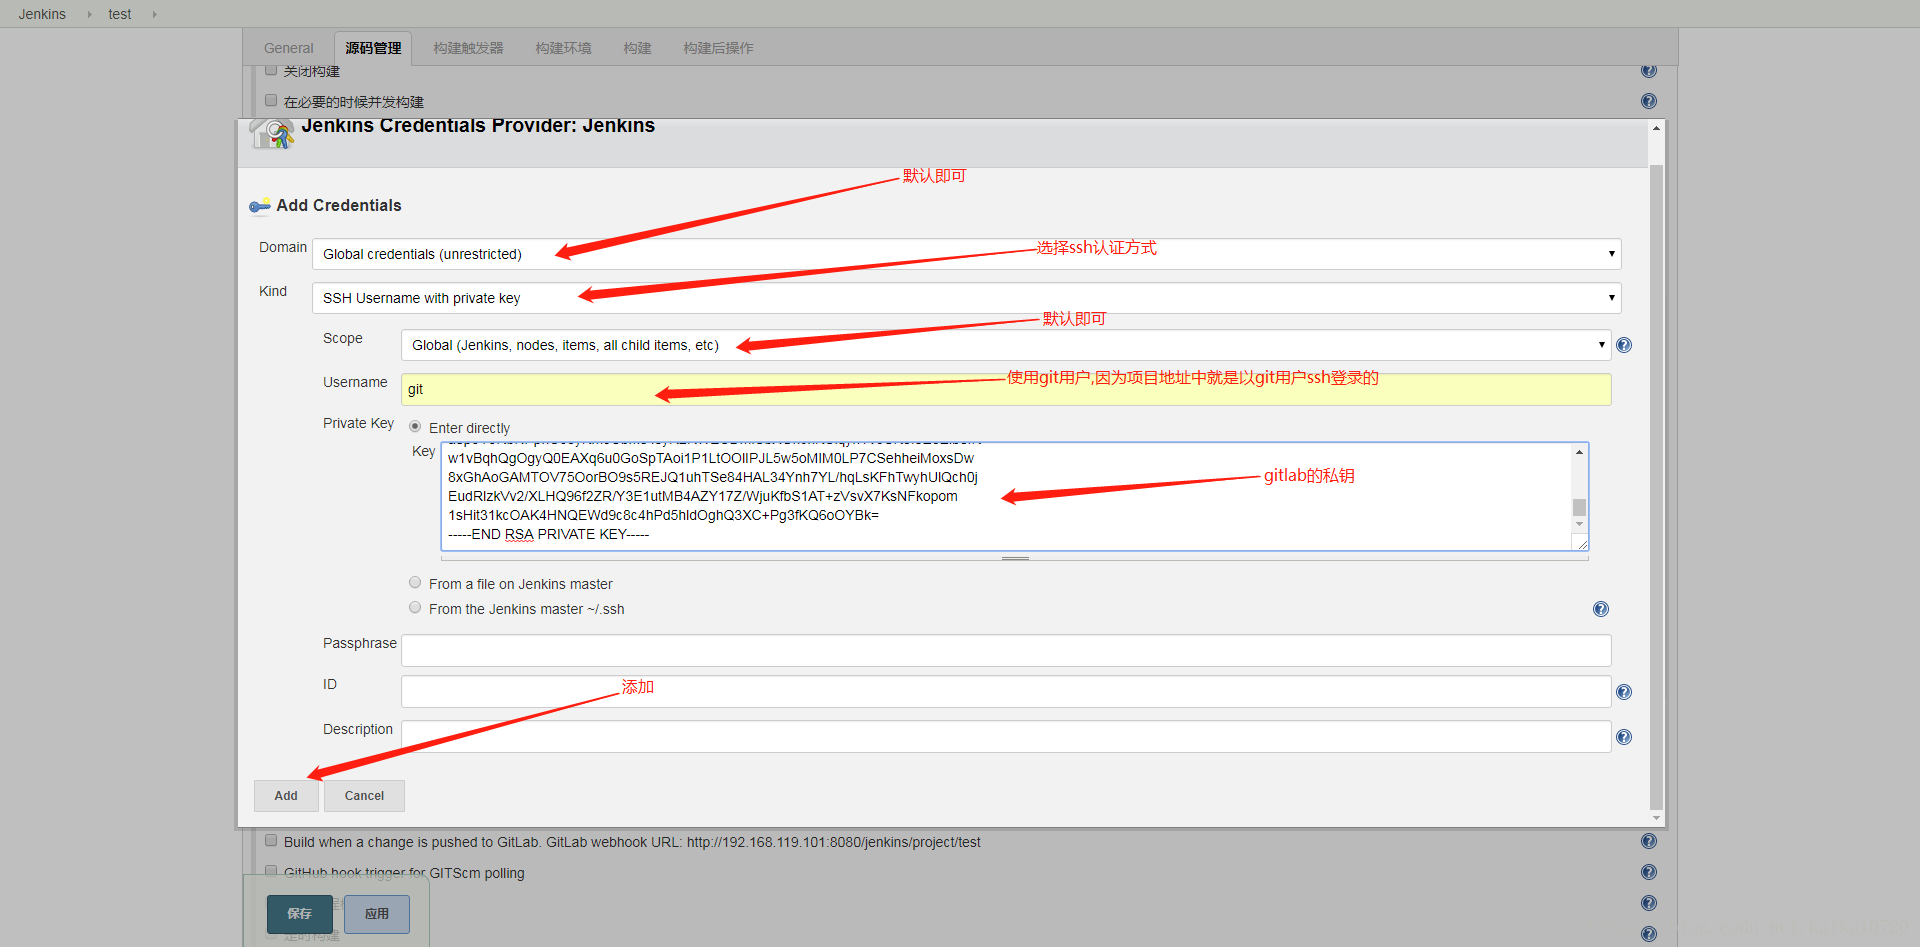Focus the Username input field
This screenshot has width=1920, height=947.
point(1006,389)
